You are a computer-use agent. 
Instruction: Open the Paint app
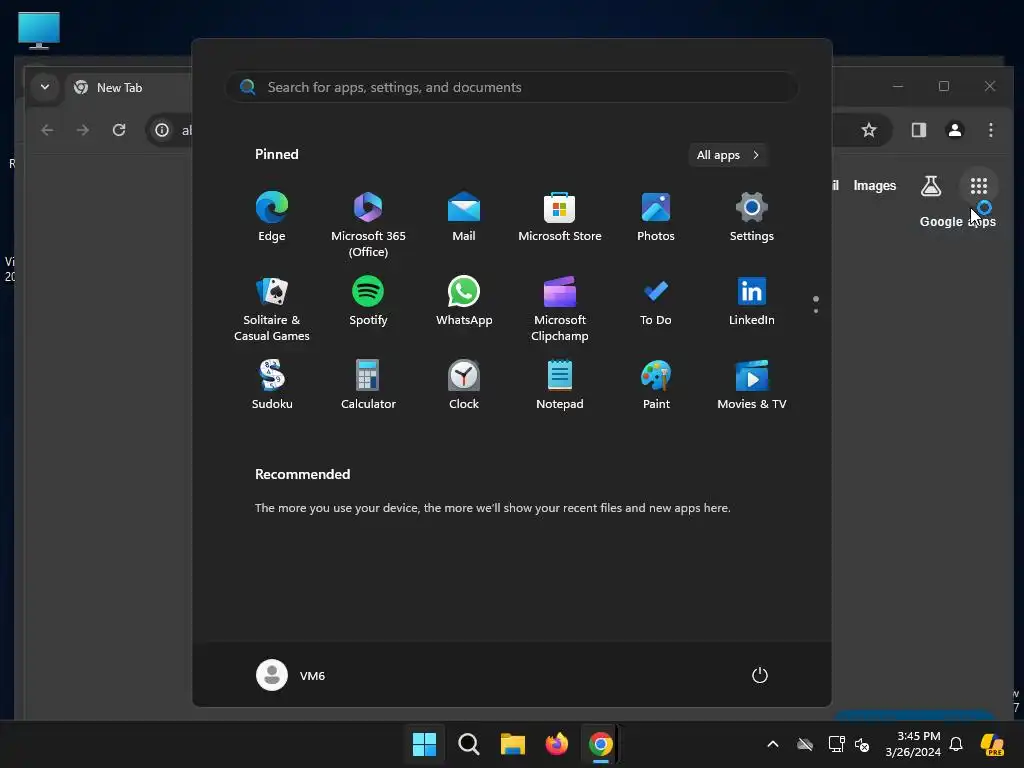[656, 385]
